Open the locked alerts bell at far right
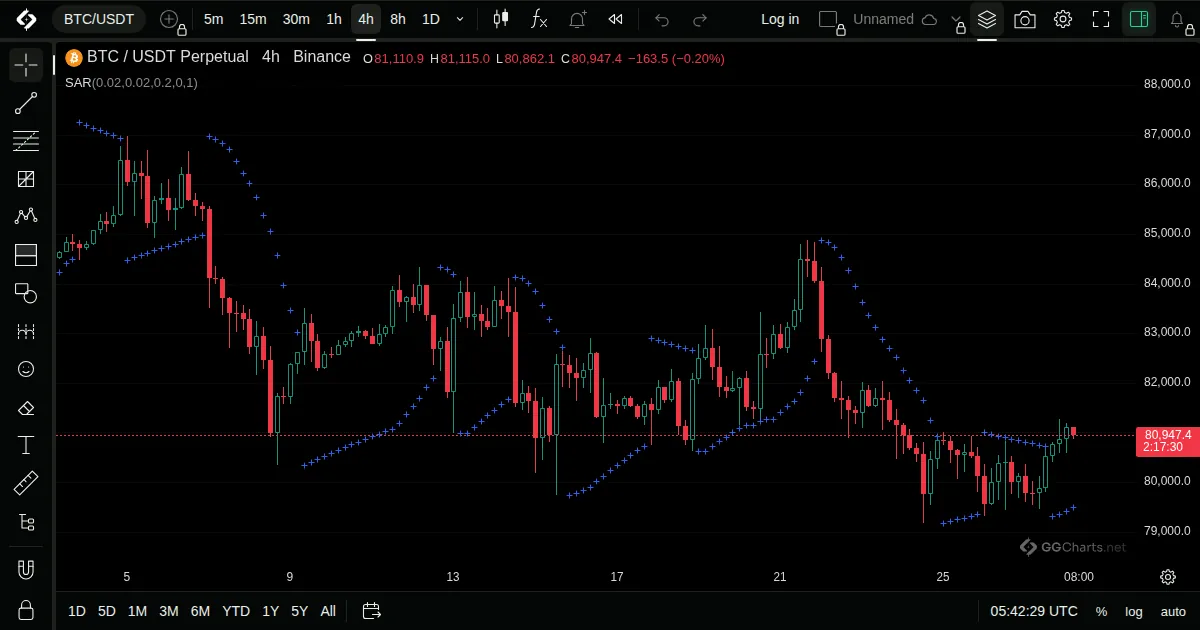Image resolution: width=1200 pixels, height=630 pixels. 1178,19
